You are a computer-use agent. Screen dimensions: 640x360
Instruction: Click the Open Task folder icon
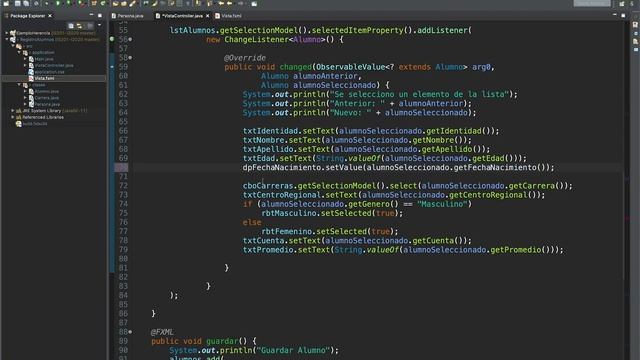click(124, 4)
